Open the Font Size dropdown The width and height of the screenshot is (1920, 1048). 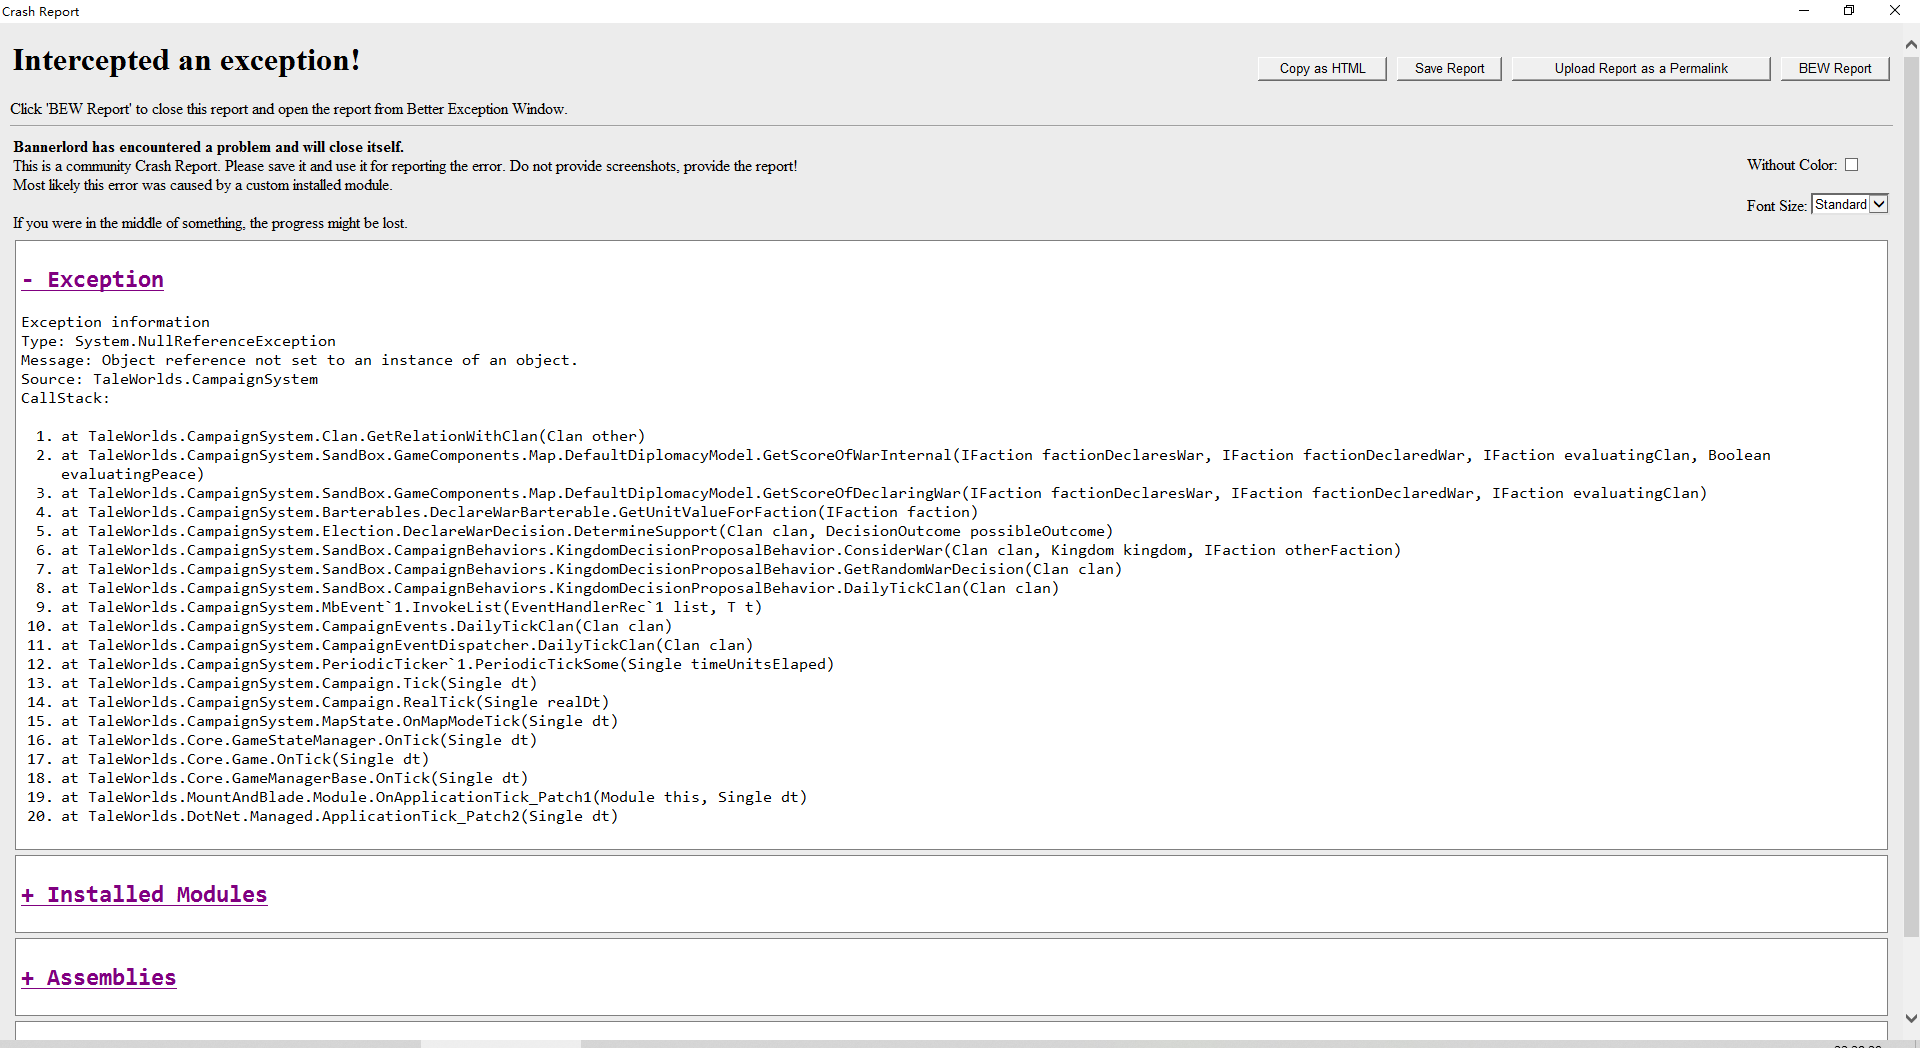click(1850, 204)
